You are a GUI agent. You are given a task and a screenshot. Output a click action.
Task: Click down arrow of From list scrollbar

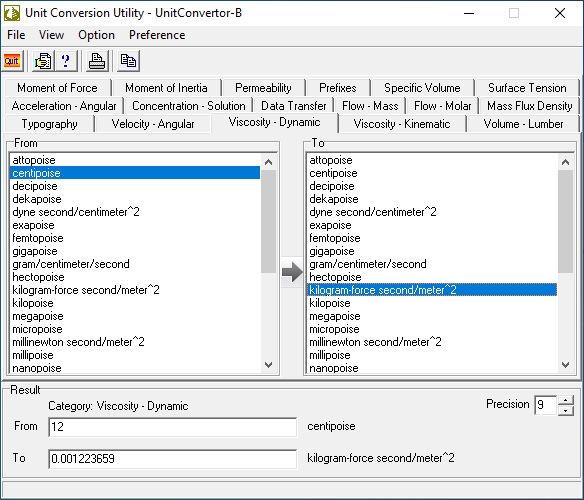point(268,364)
